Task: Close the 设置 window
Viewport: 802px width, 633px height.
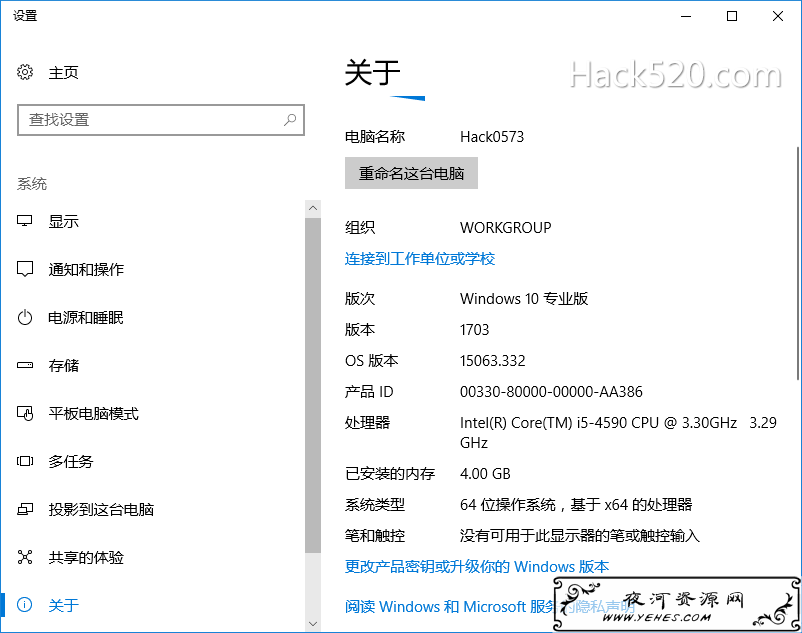Action: click(x=778, y=16)
